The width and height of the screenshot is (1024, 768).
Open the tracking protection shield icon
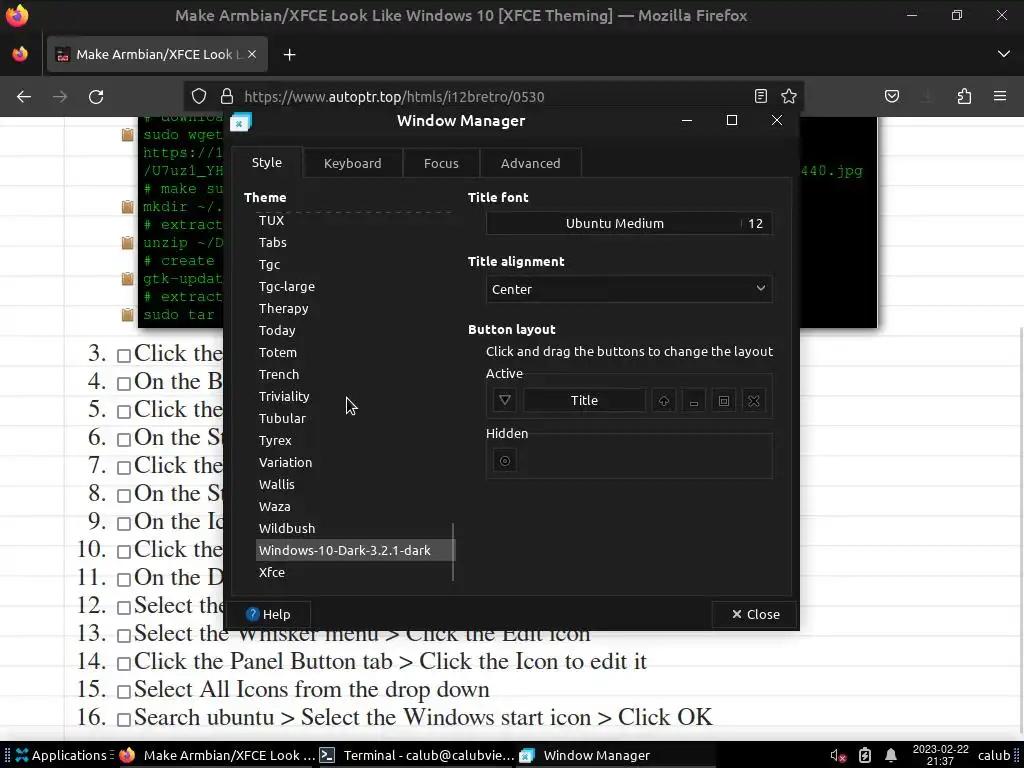click(199, 97)
